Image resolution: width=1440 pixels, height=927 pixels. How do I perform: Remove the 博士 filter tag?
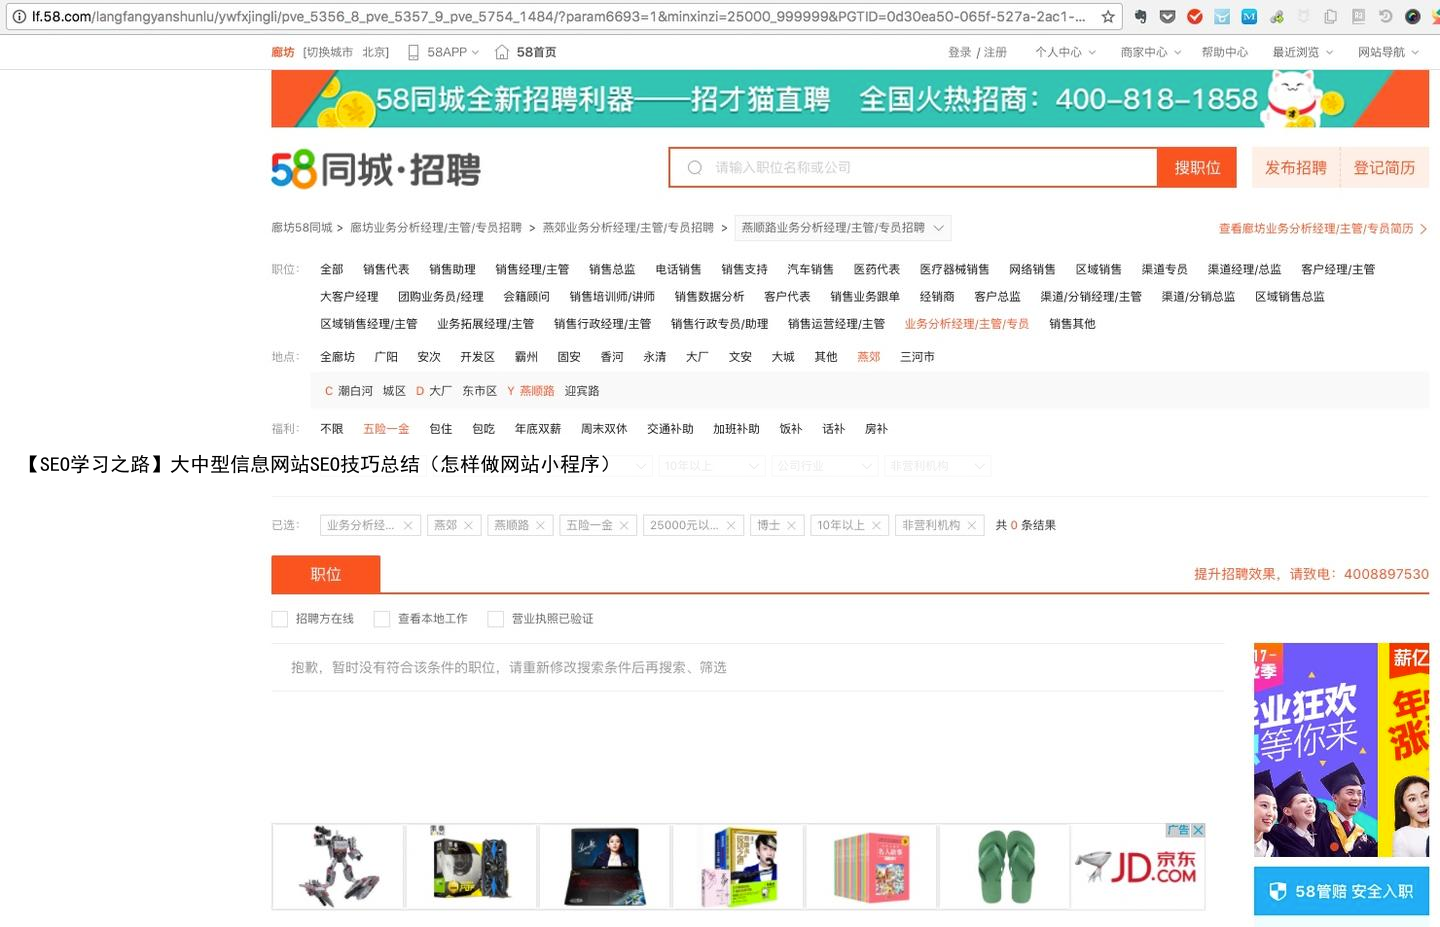(791, 525)
